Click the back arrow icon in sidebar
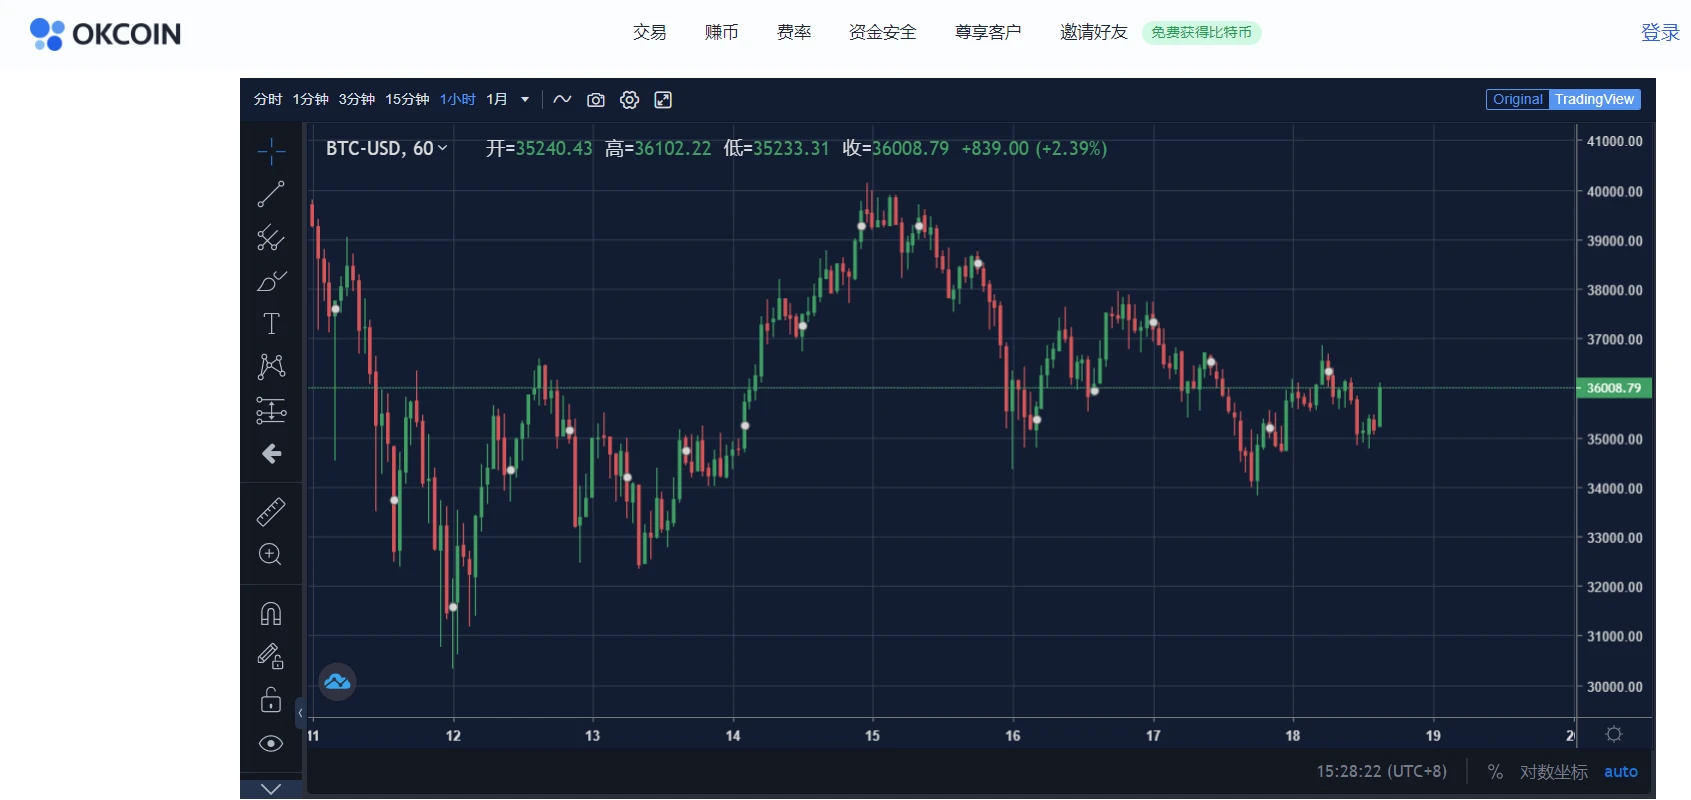Screen dimensions: 1691x800 point(271,454)
